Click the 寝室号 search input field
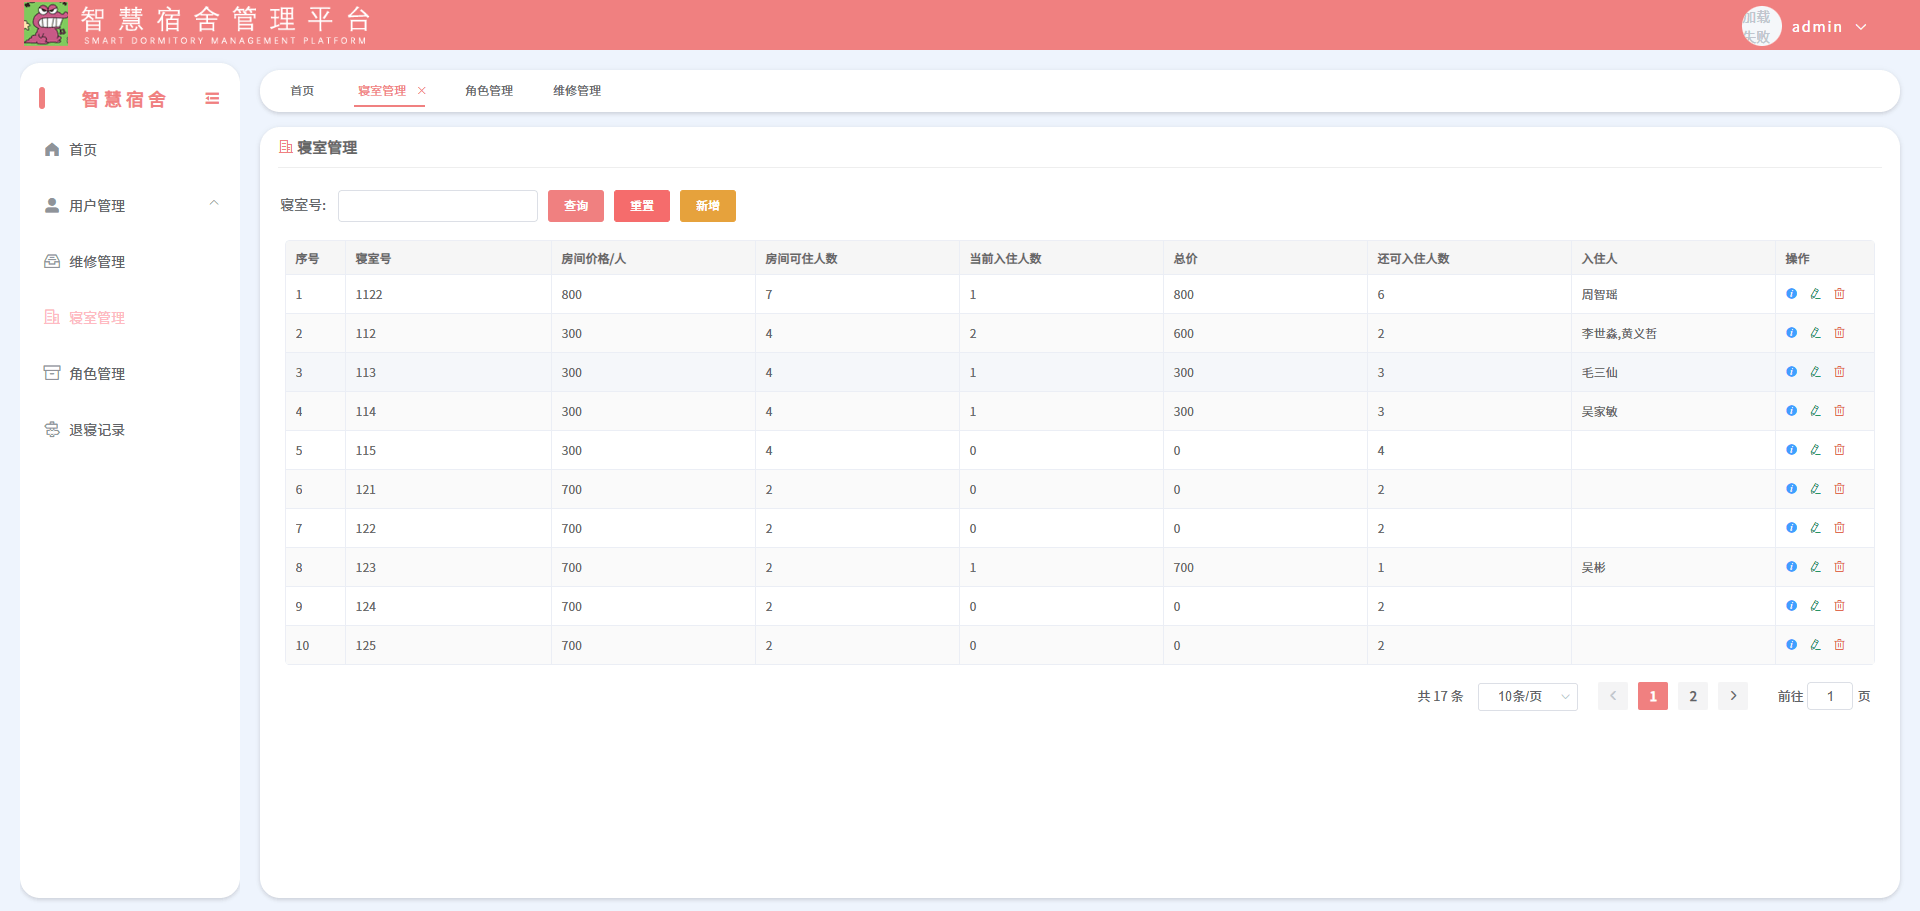This screenshot has height=911, width=1920. pos(438,206)
